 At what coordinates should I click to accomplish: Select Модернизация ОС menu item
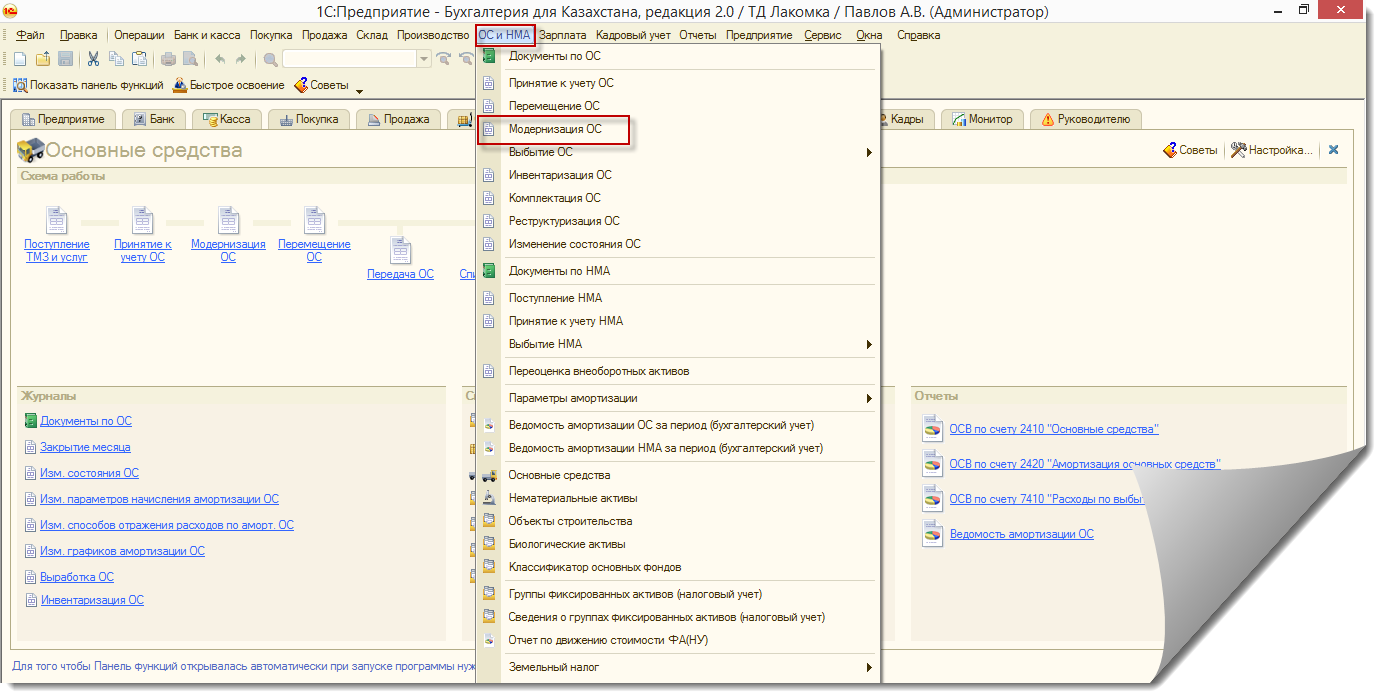677,129
